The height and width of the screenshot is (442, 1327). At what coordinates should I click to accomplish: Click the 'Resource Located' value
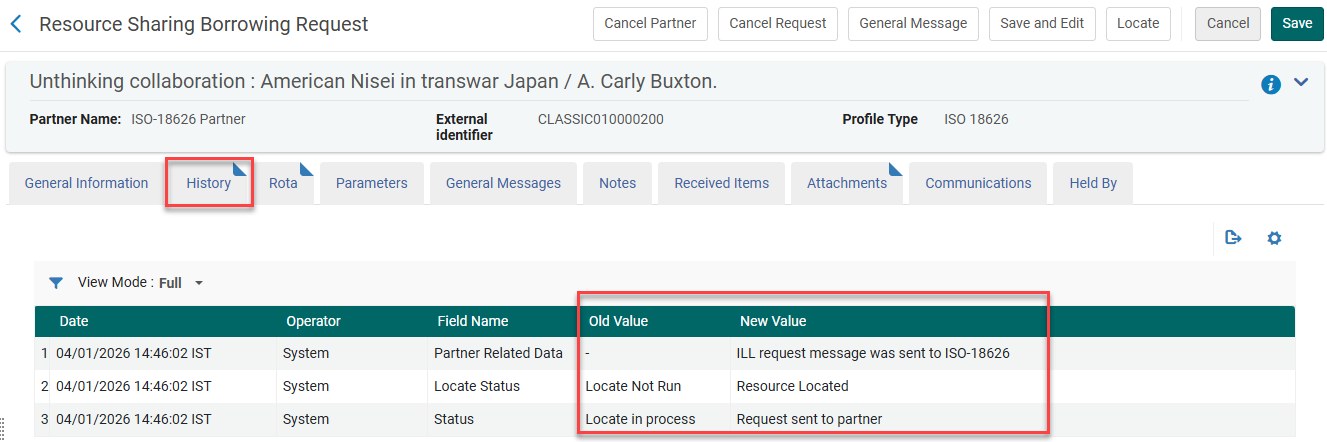(x=792, y=386)
